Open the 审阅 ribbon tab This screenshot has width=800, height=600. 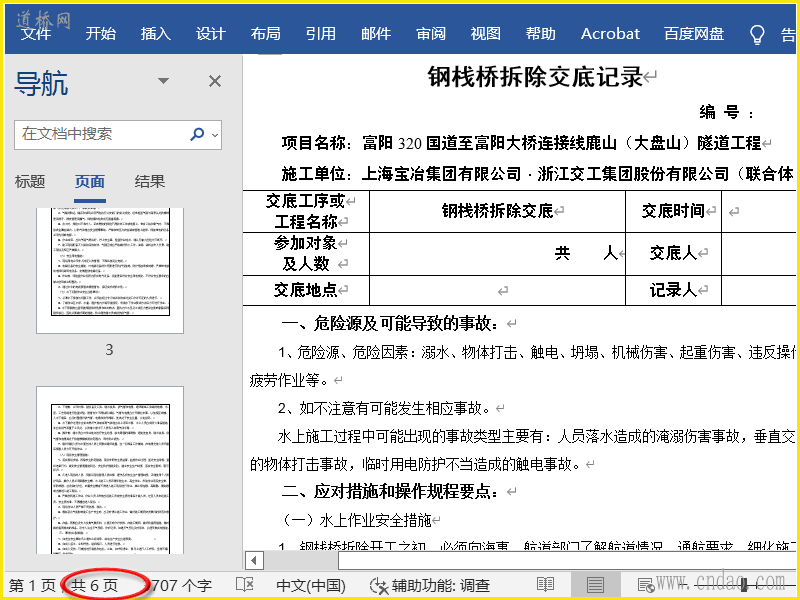pos(431,34)
